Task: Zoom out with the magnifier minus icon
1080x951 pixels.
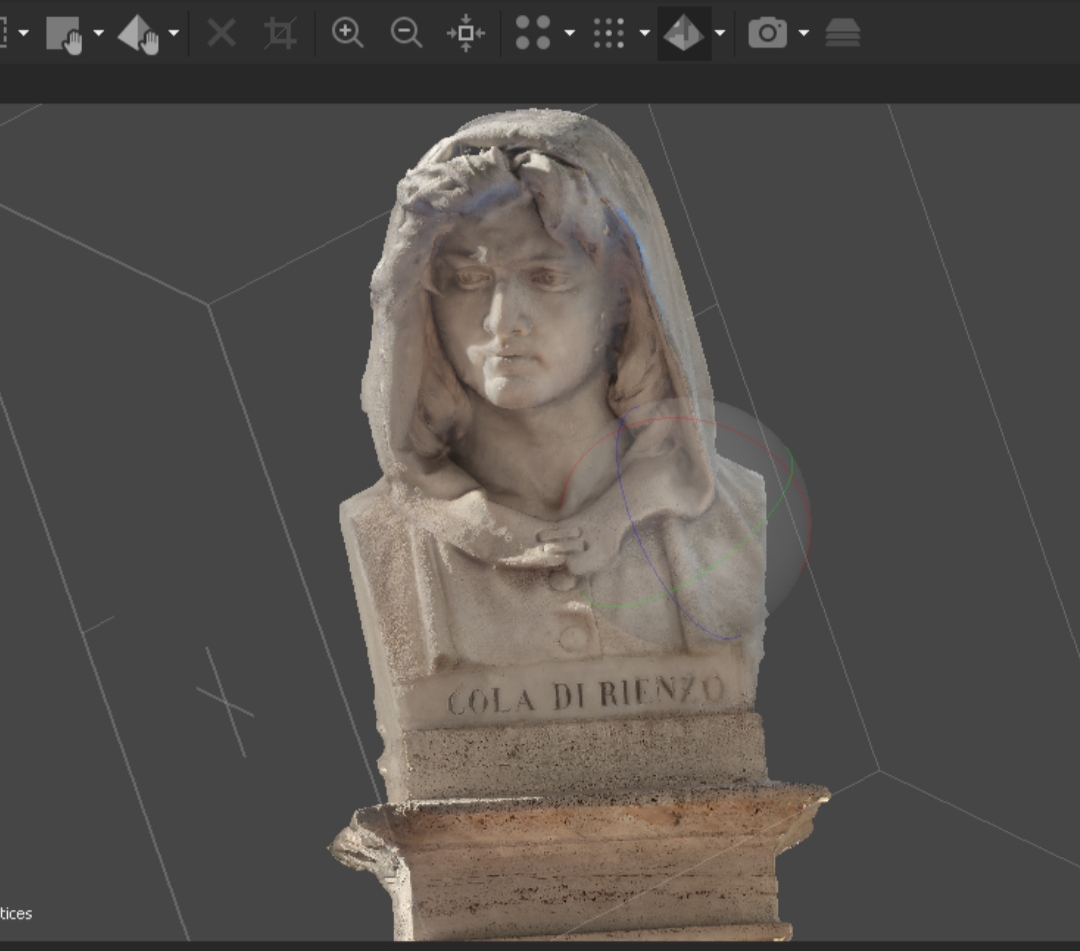Action: click(x=406, y=33)
